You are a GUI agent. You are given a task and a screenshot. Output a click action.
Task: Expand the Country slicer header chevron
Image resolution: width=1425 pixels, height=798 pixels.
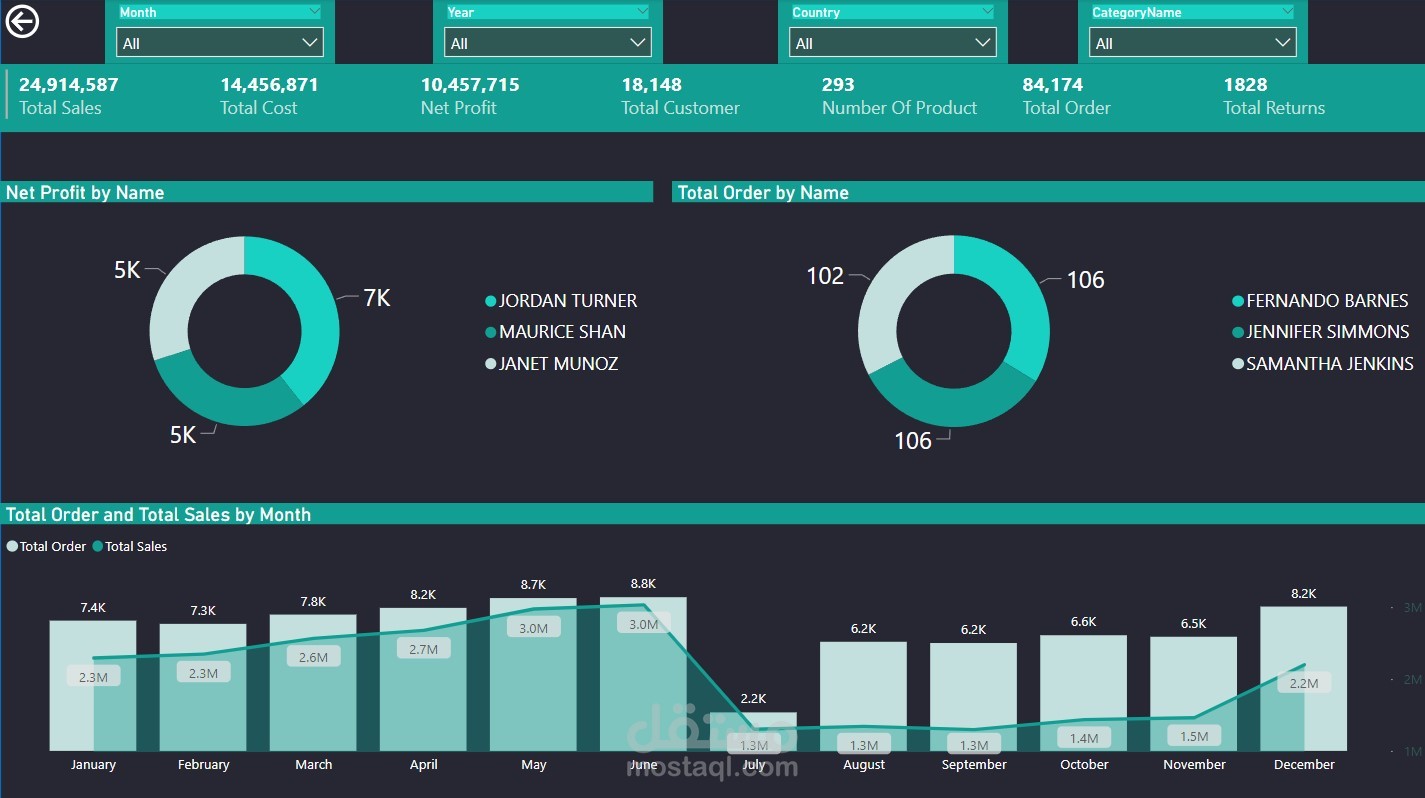tap(987, 11)
